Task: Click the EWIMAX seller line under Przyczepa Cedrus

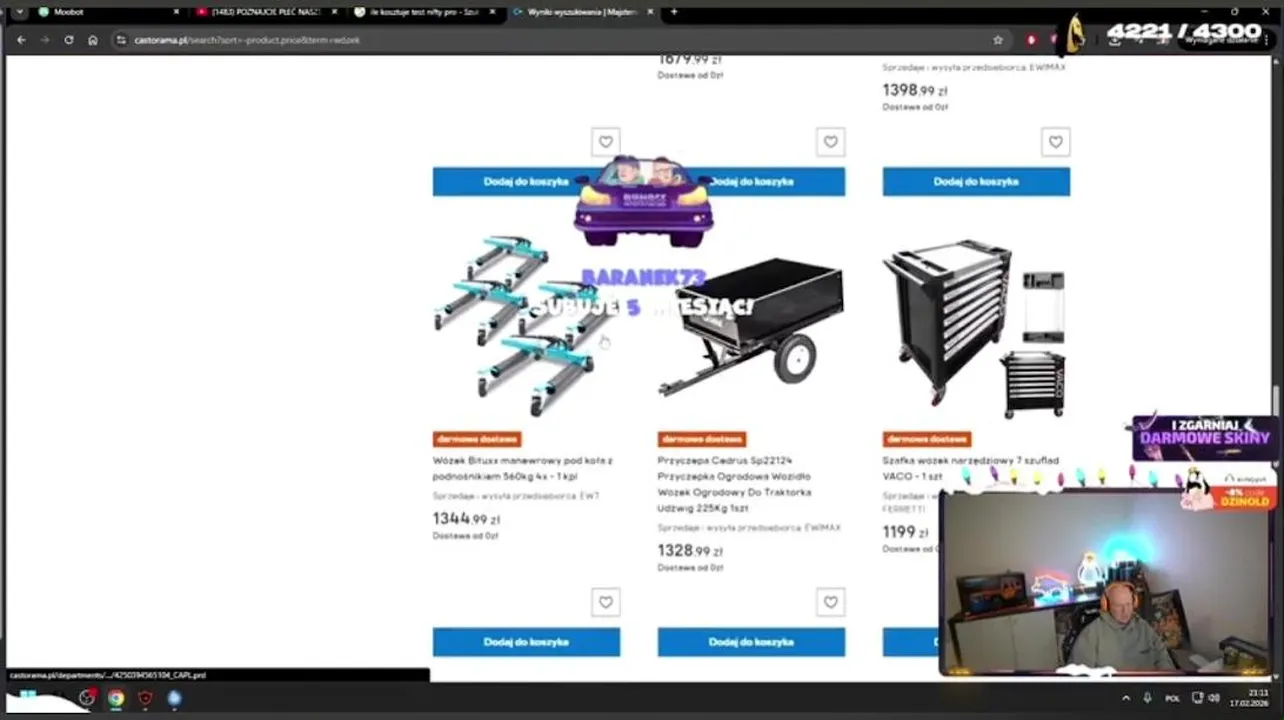Action: 749,528
